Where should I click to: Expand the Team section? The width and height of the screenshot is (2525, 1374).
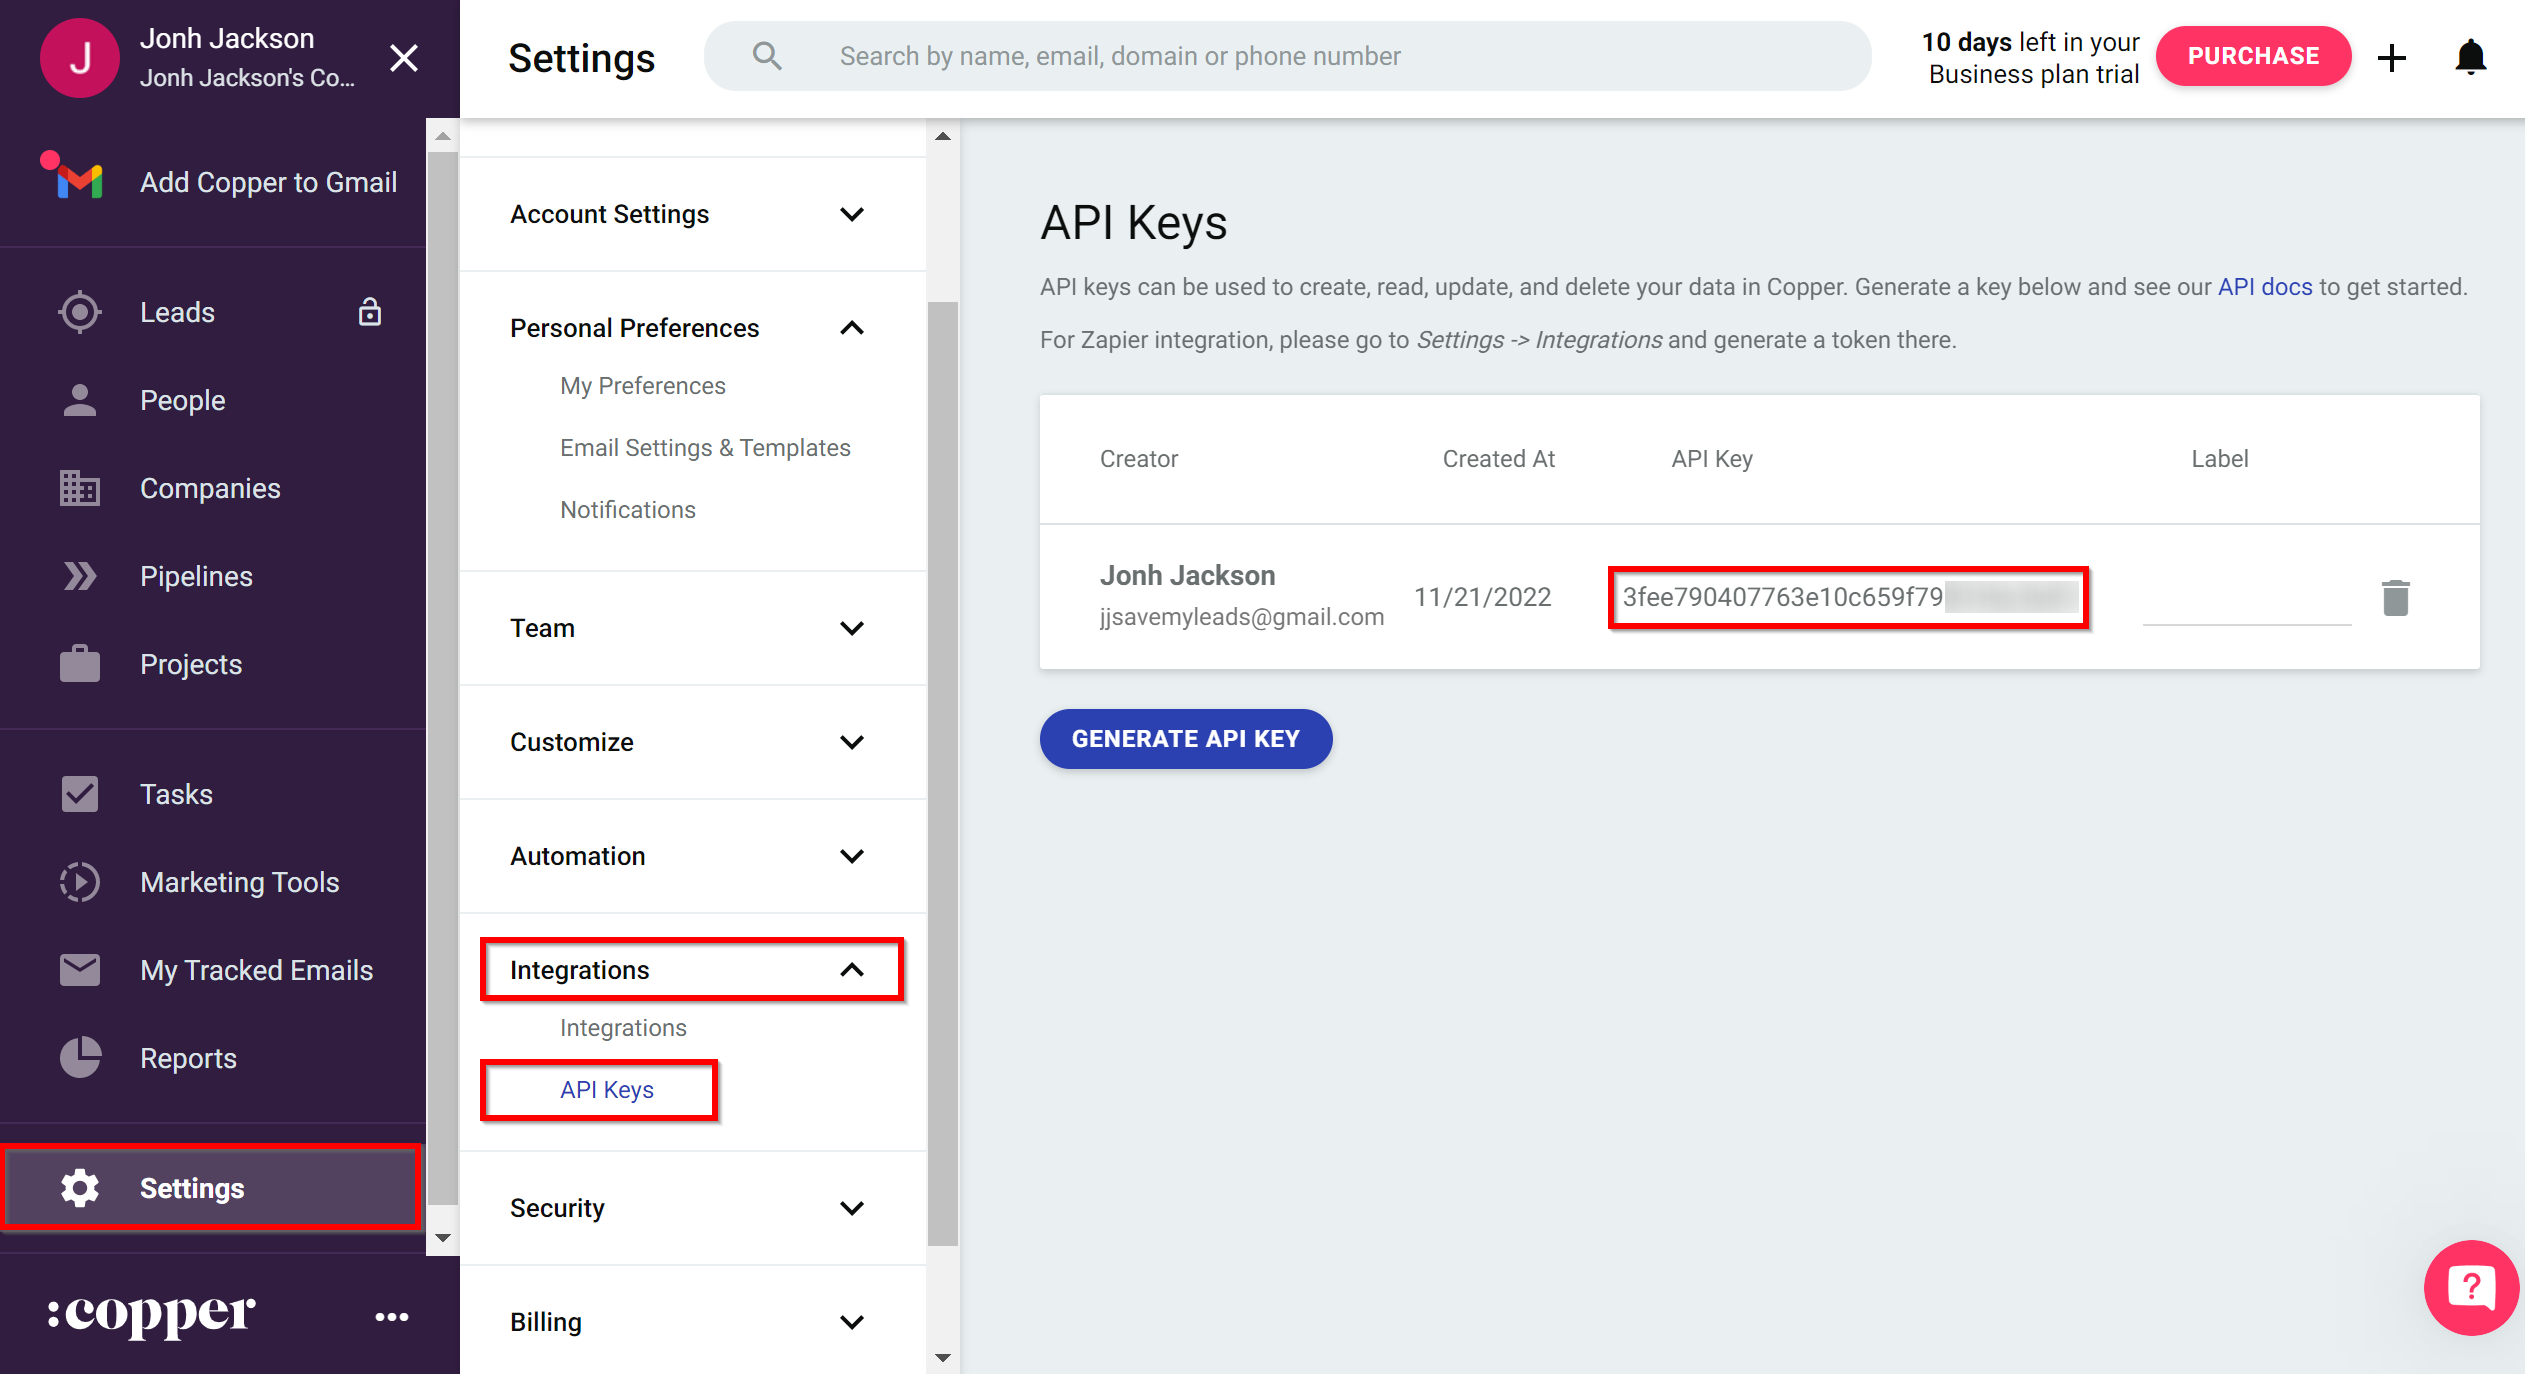coord(692,628)
